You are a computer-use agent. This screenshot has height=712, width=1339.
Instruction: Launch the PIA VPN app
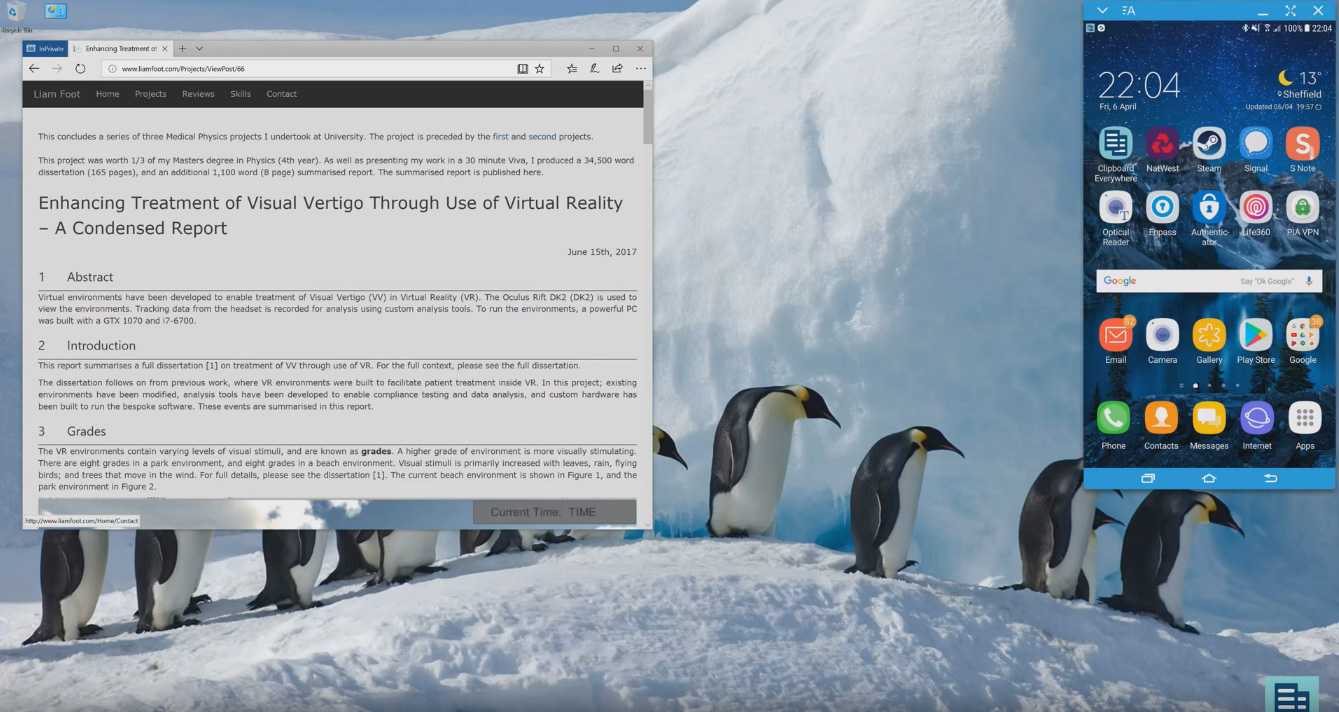[x=1302, y=207]
